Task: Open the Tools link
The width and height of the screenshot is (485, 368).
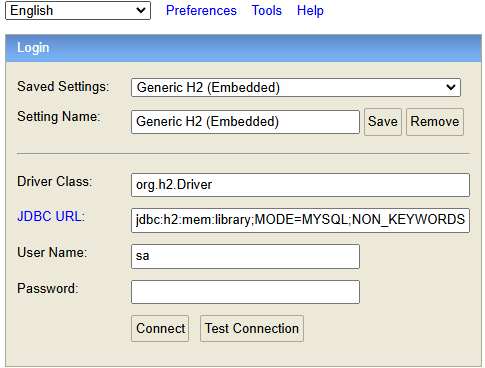Action: click(266, 11)
